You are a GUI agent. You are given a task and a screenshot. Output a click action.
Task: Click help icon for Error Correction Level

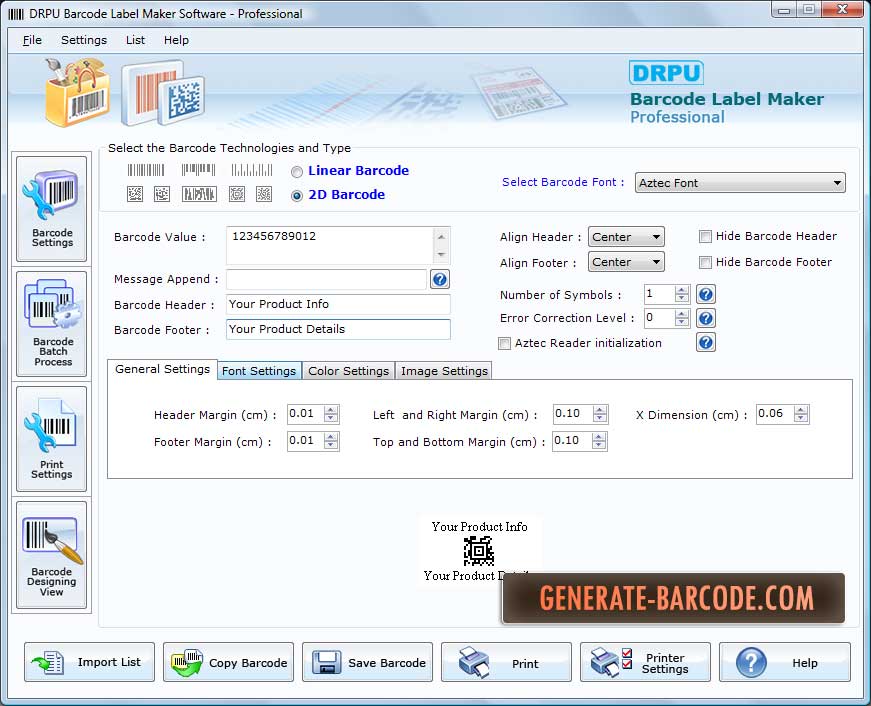[x=705, y=318]
